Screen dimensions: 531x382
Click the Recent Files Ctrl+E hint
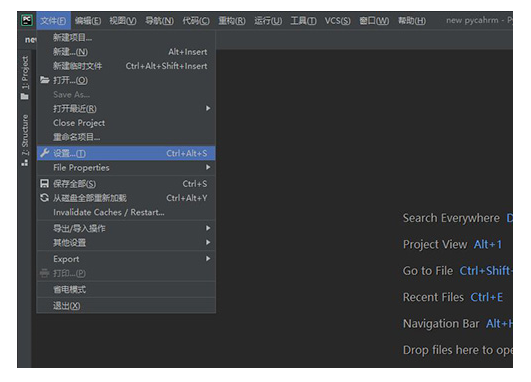453,297
